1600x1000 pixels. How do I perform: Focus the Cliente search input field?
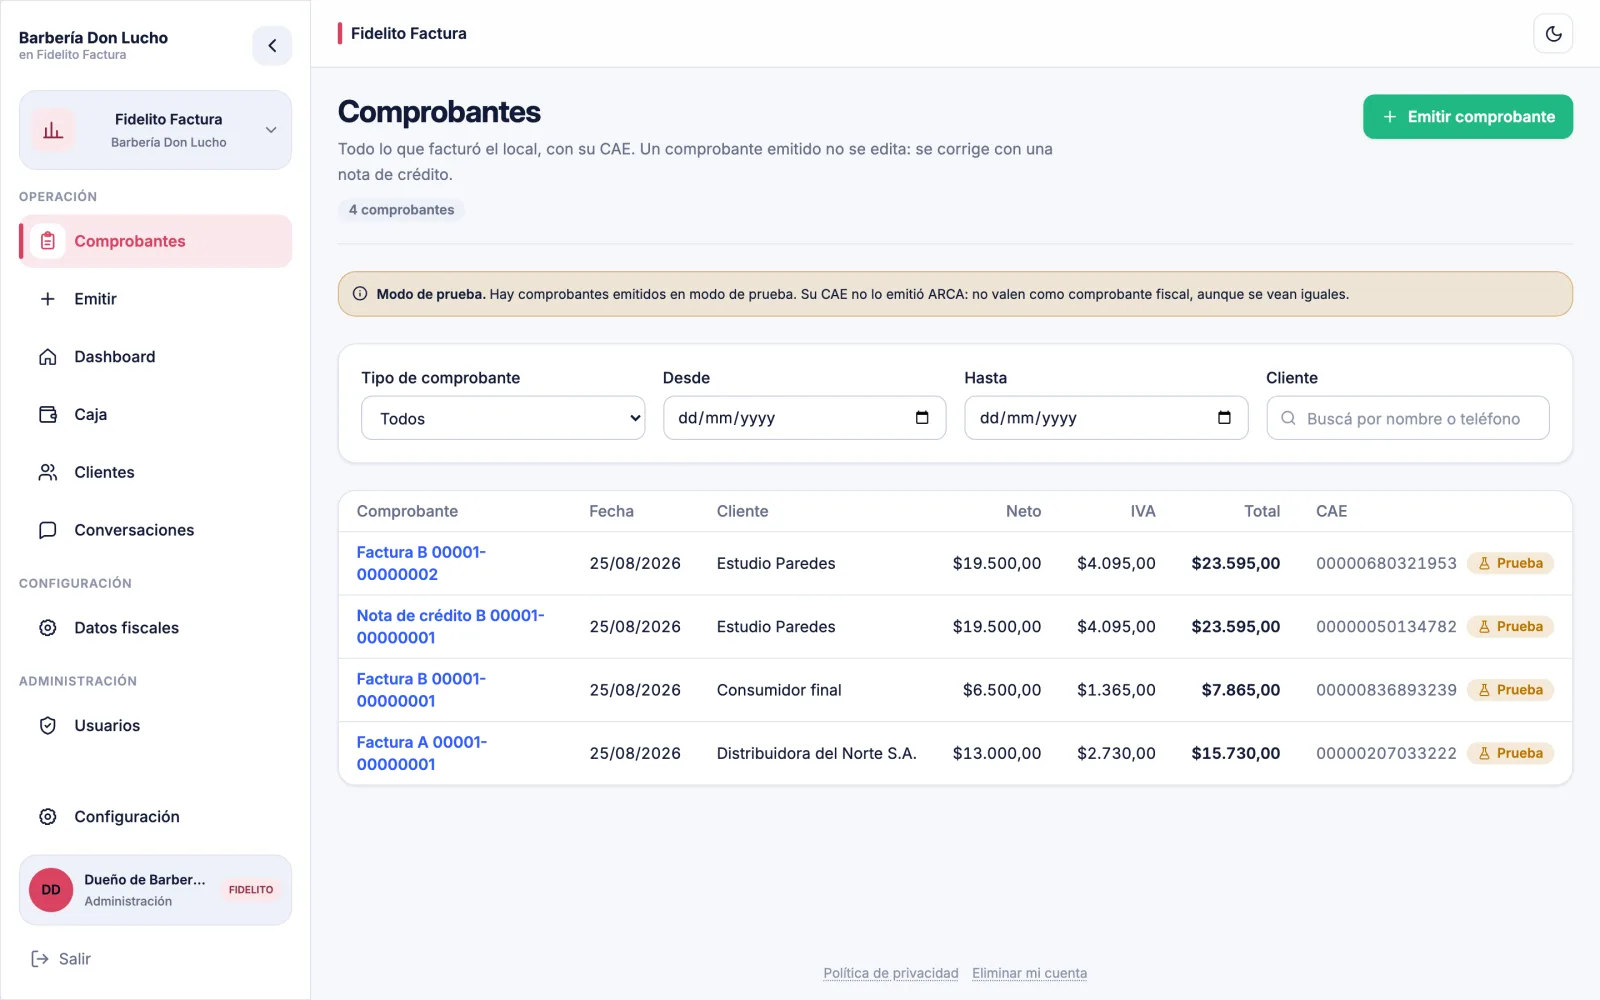tap(1408, 418)
